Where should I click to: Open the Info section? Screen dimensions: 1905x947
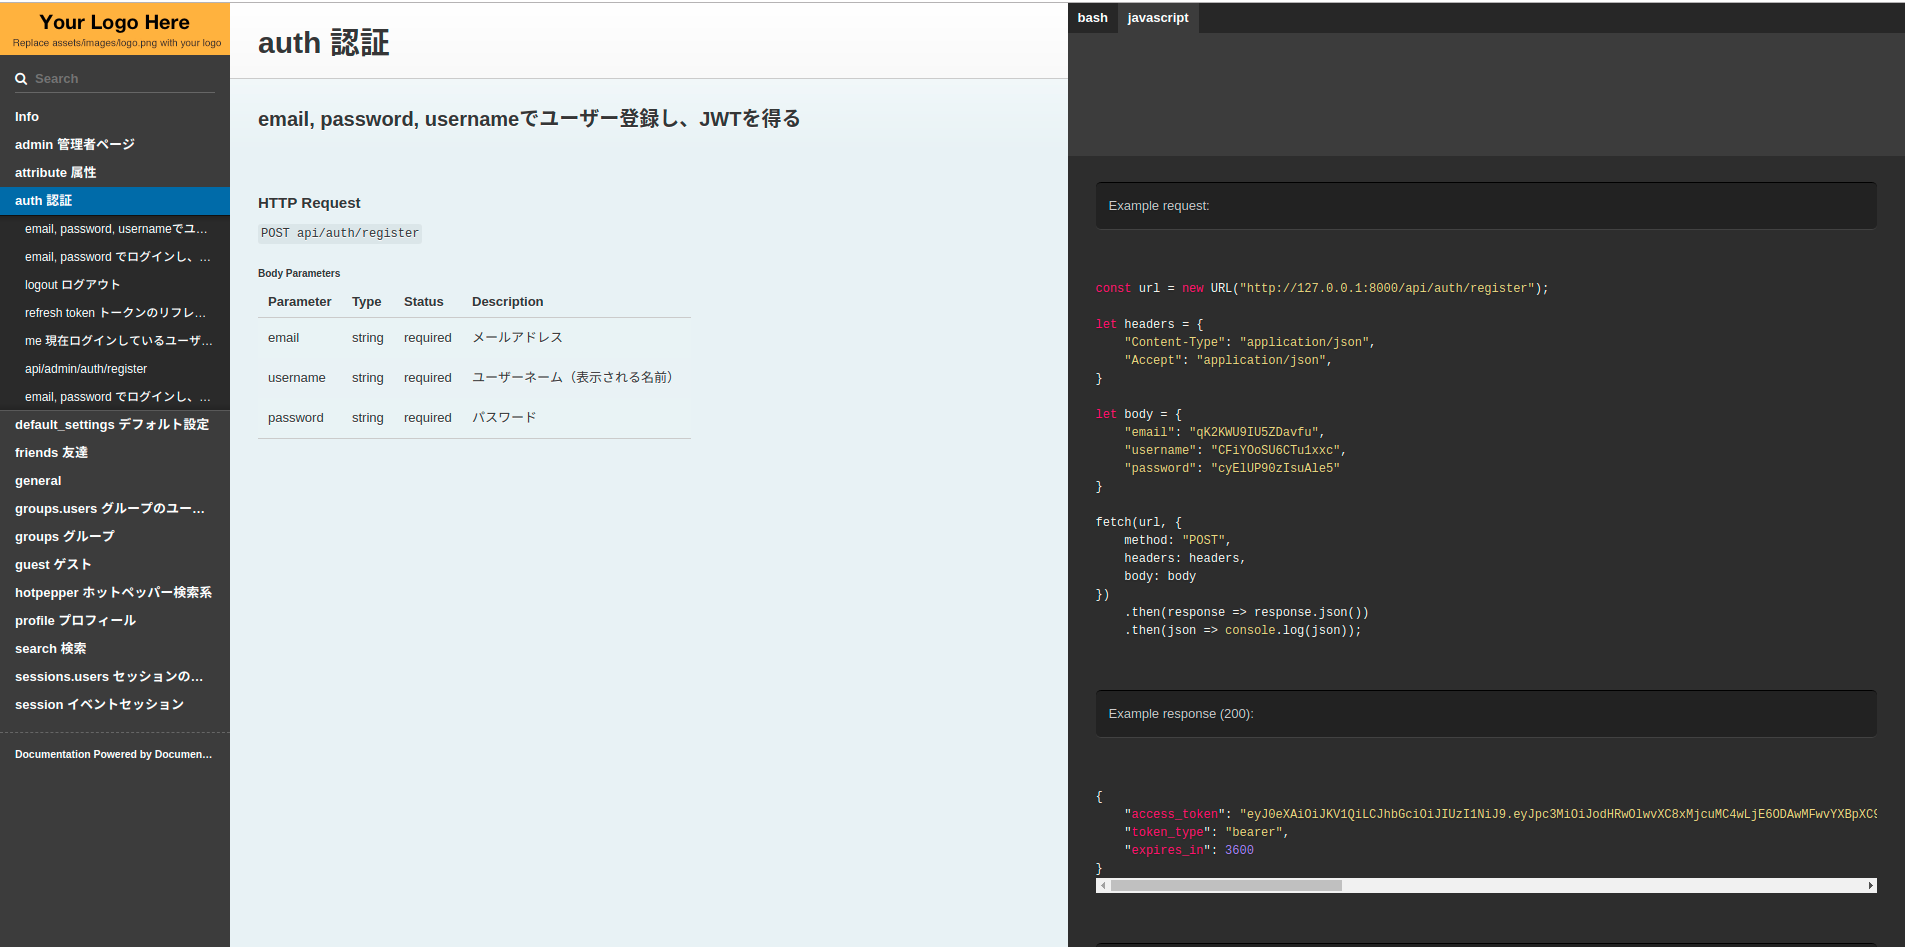click(x=27, y=117)
